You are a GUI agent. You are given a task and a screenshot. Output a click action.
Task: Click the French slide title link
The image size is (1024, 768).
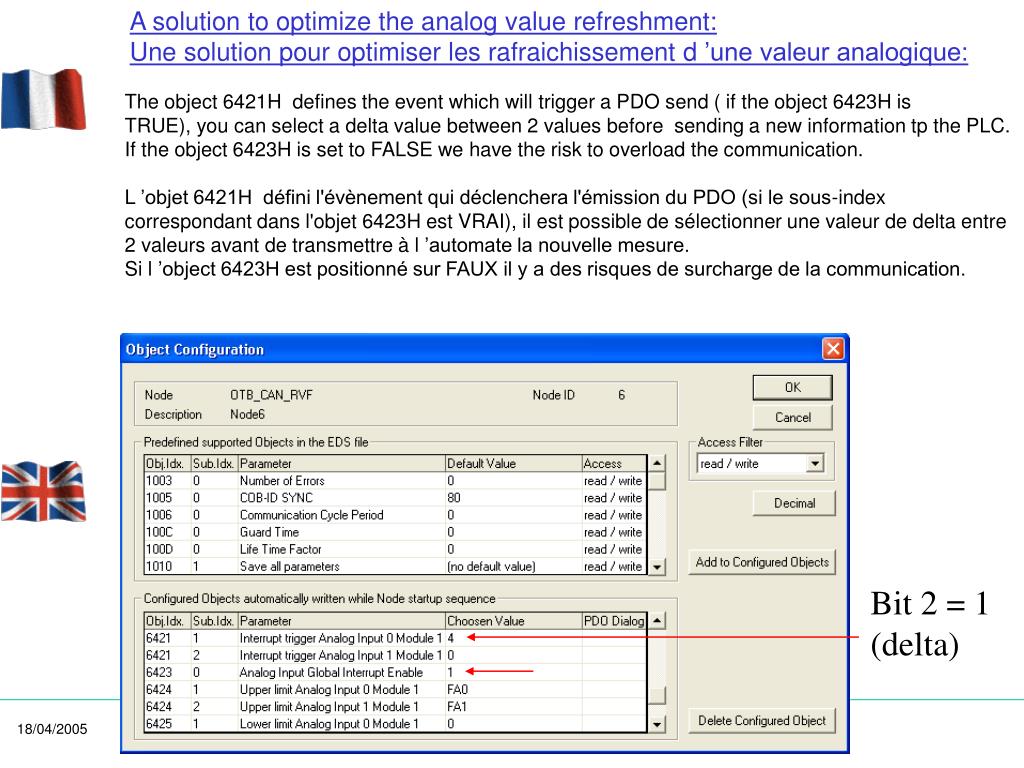(x=549, y=52)
